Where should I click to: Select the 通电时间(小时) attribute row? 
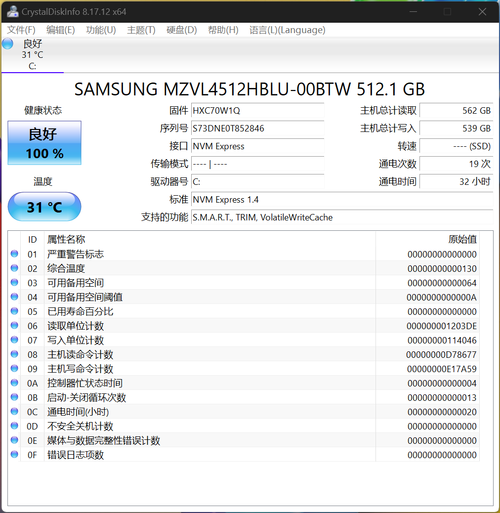pyautogui.click(x=243, y=412)
